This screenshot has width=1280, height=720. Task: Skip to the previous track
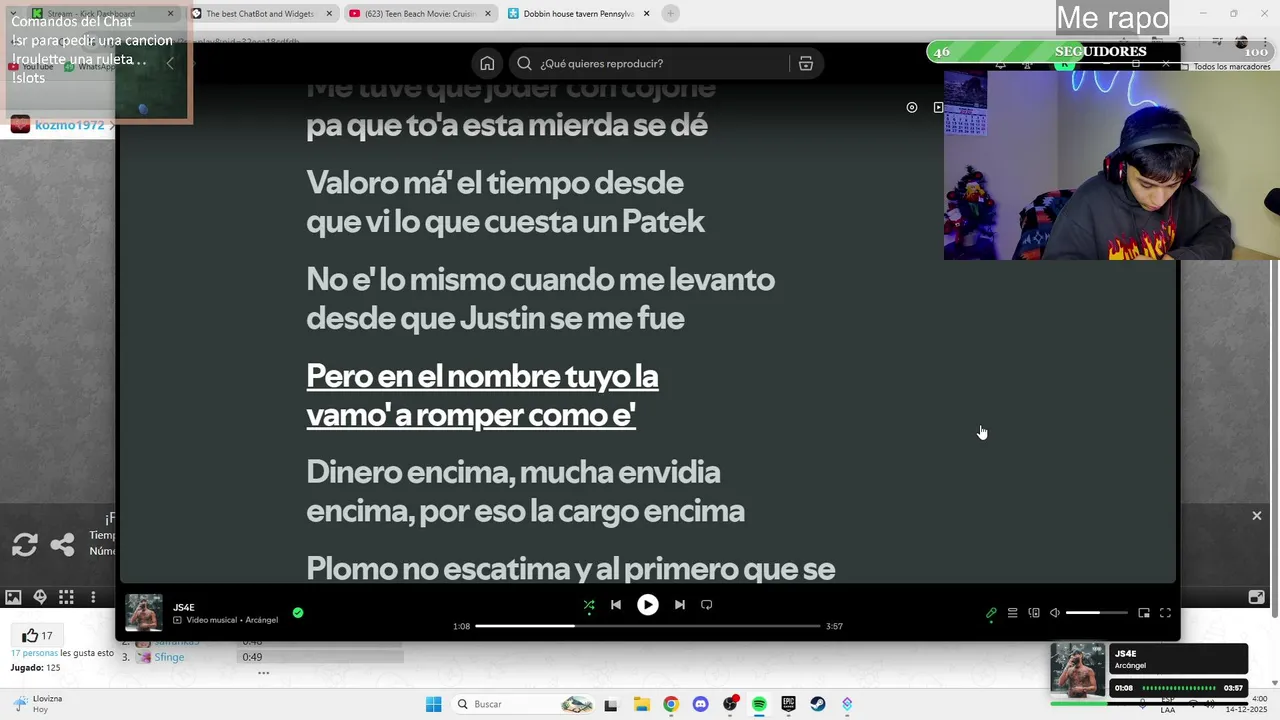[x=616, y=605]
